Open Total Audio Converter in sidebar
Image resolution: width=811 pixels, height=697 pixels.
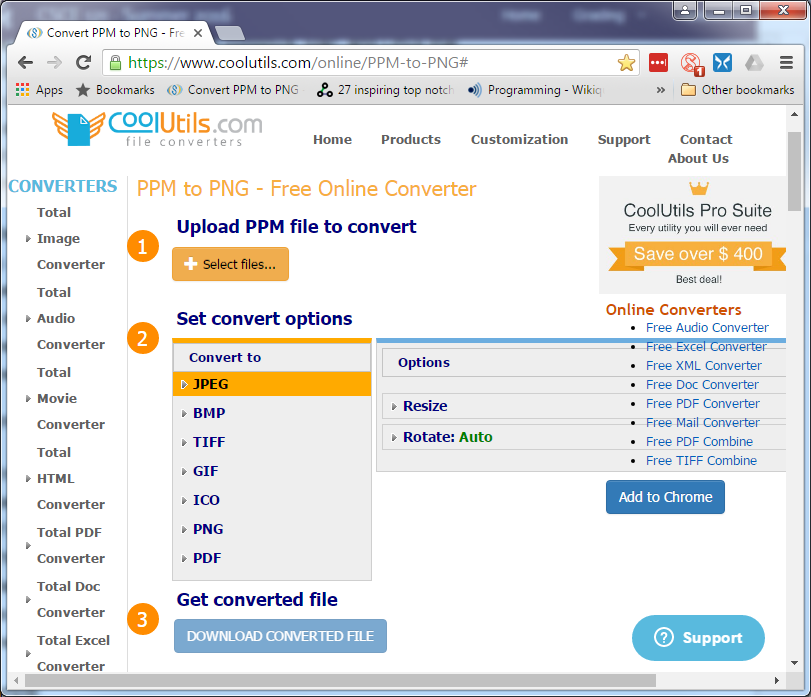click(x=70, y=319)
